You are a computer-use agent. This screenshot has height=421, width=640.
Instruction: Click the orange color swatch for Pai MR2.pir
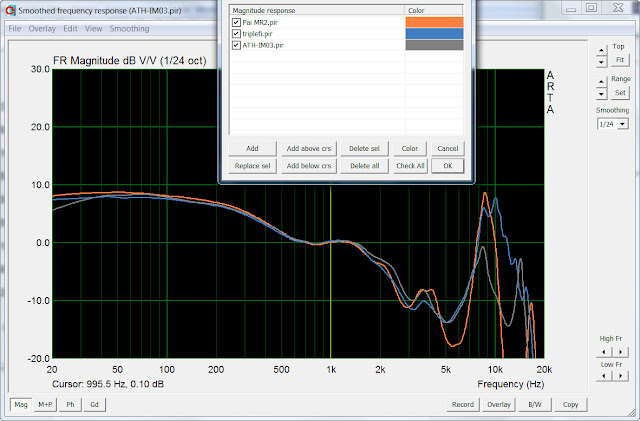tap(434, 22)
